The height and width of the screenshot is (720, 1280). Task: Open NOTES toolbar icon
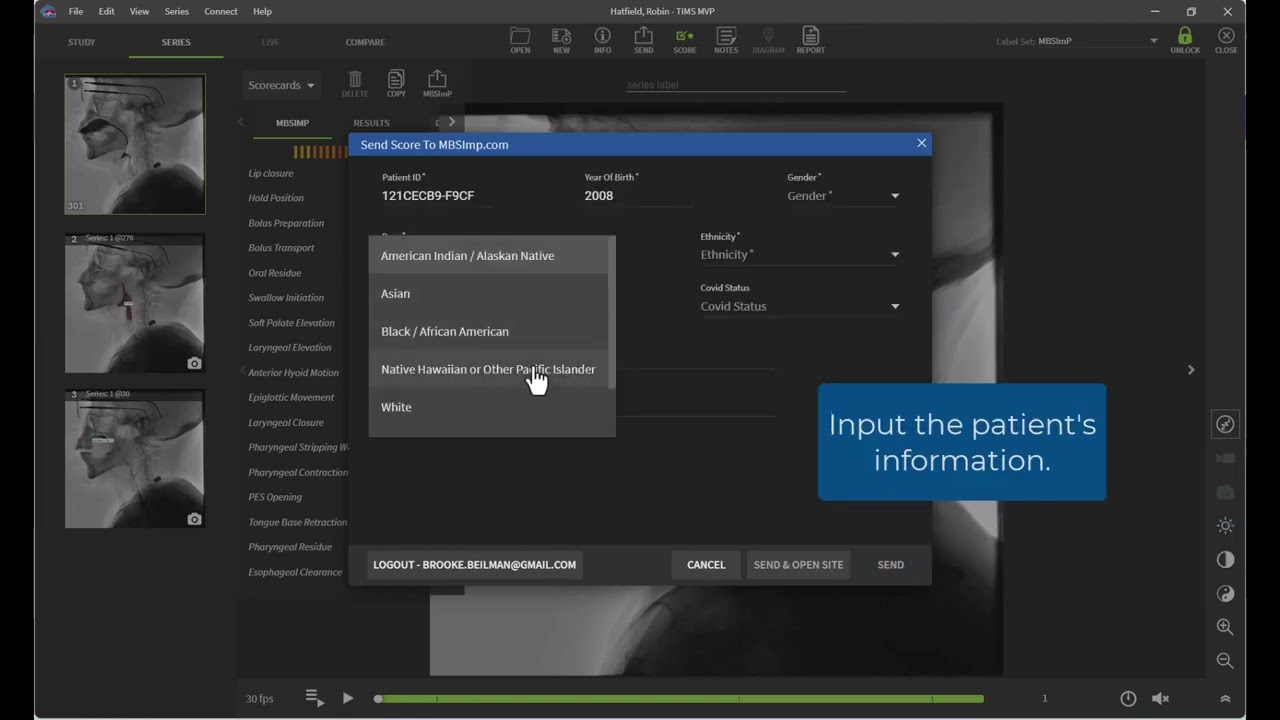[726, 40]
